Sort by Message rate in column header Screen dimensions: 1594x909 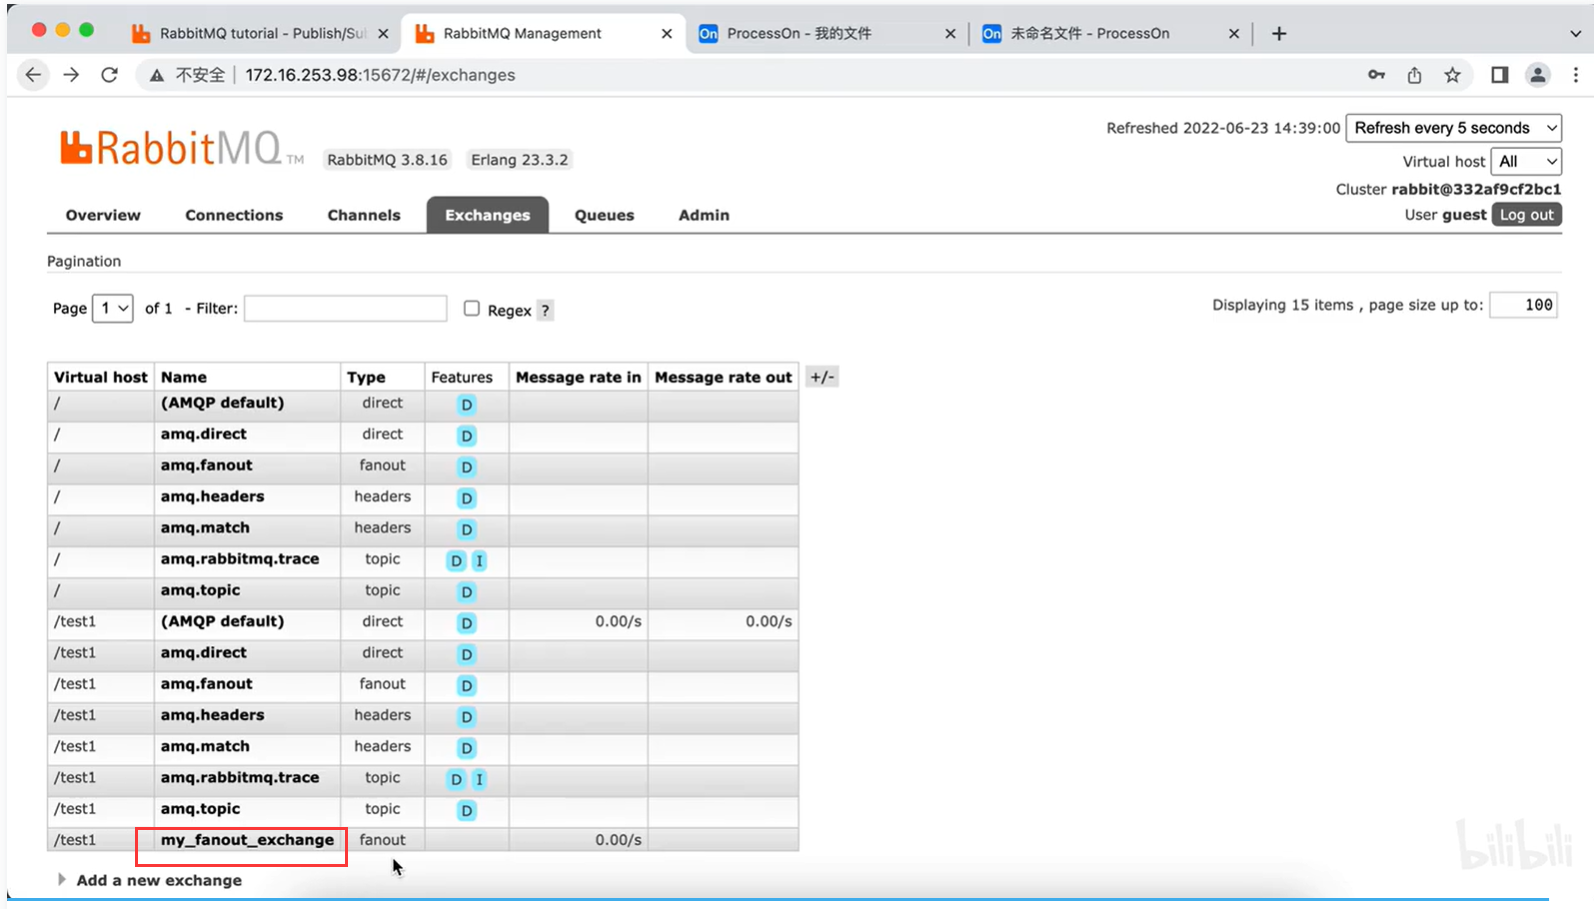tap(578, 377)
